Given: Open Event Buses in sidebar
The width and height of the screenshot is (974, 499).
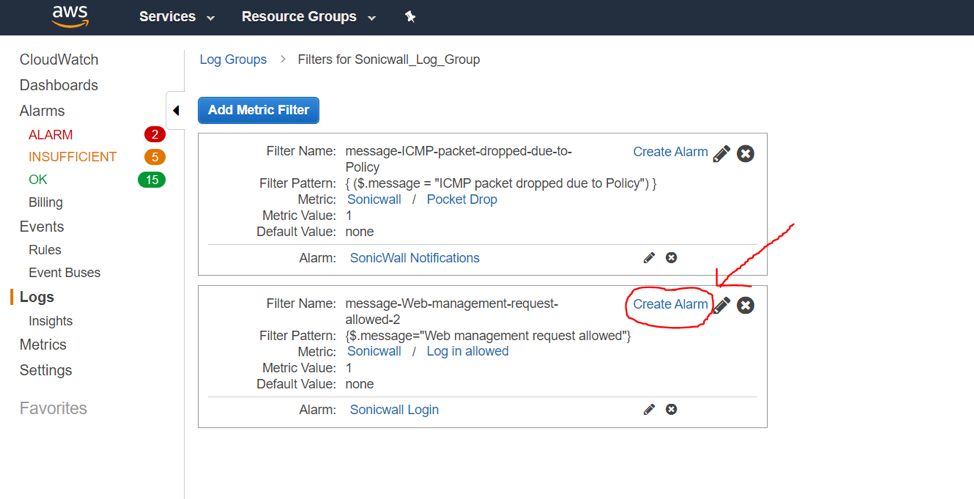Looking at the screenshot, I should click(x=64, y=272).
